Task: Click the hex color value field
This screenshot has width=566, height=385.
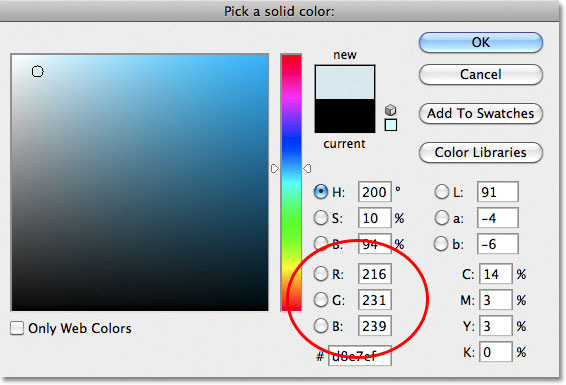Action: tap(360, 356)
